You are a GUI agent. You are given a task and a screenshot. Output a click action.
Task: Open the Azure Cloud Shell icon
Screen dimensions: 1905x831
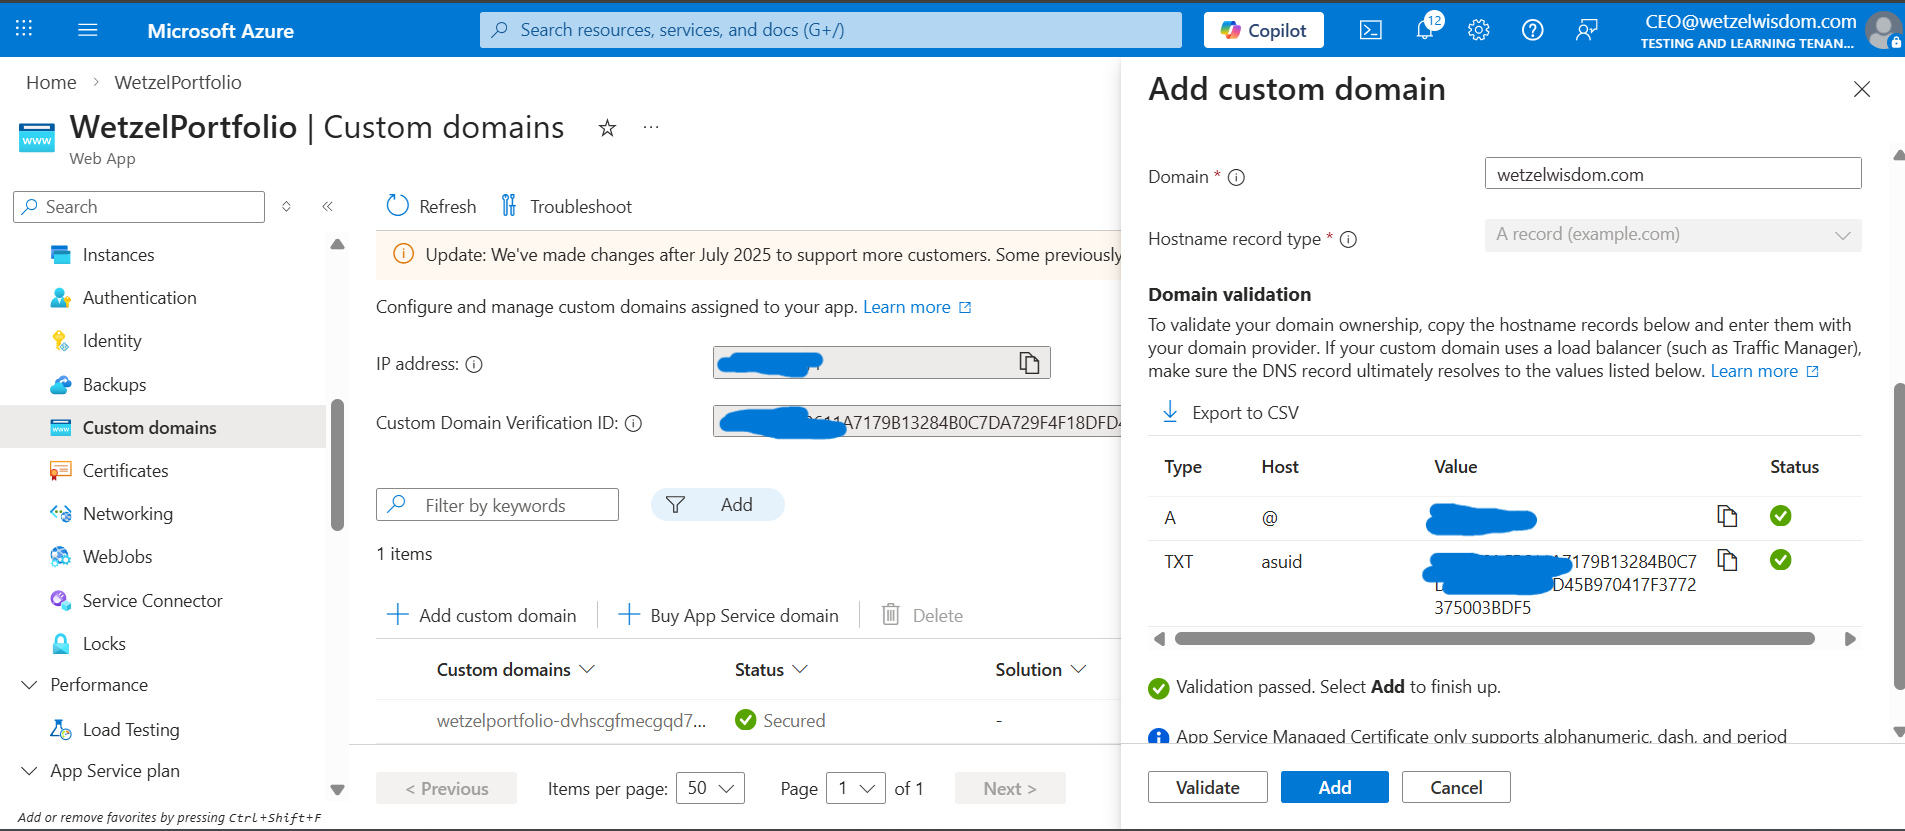pos(1370,30)
